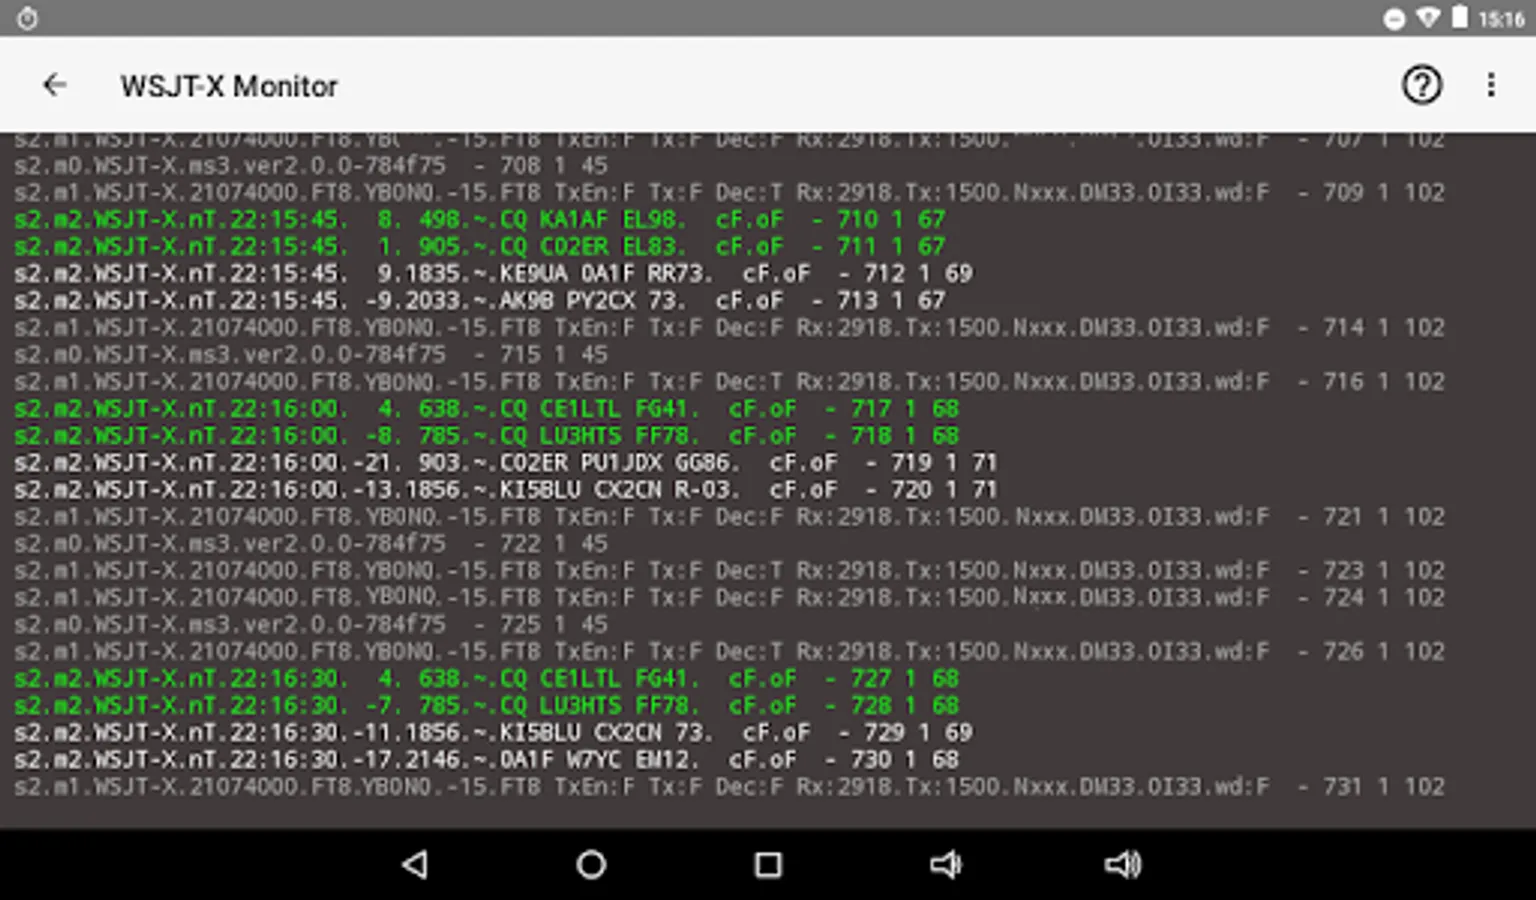This screenshot has width=1536, height=900.
Task: Select the CQ LU3HTS line numbered 728
Action: [x=487, y=705]
